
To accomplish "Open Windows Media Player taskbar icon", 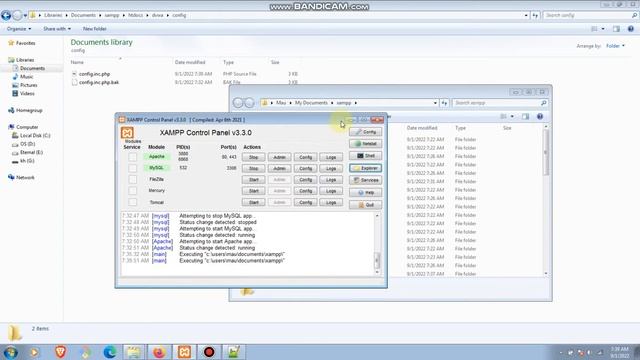I will pos(35,351).
